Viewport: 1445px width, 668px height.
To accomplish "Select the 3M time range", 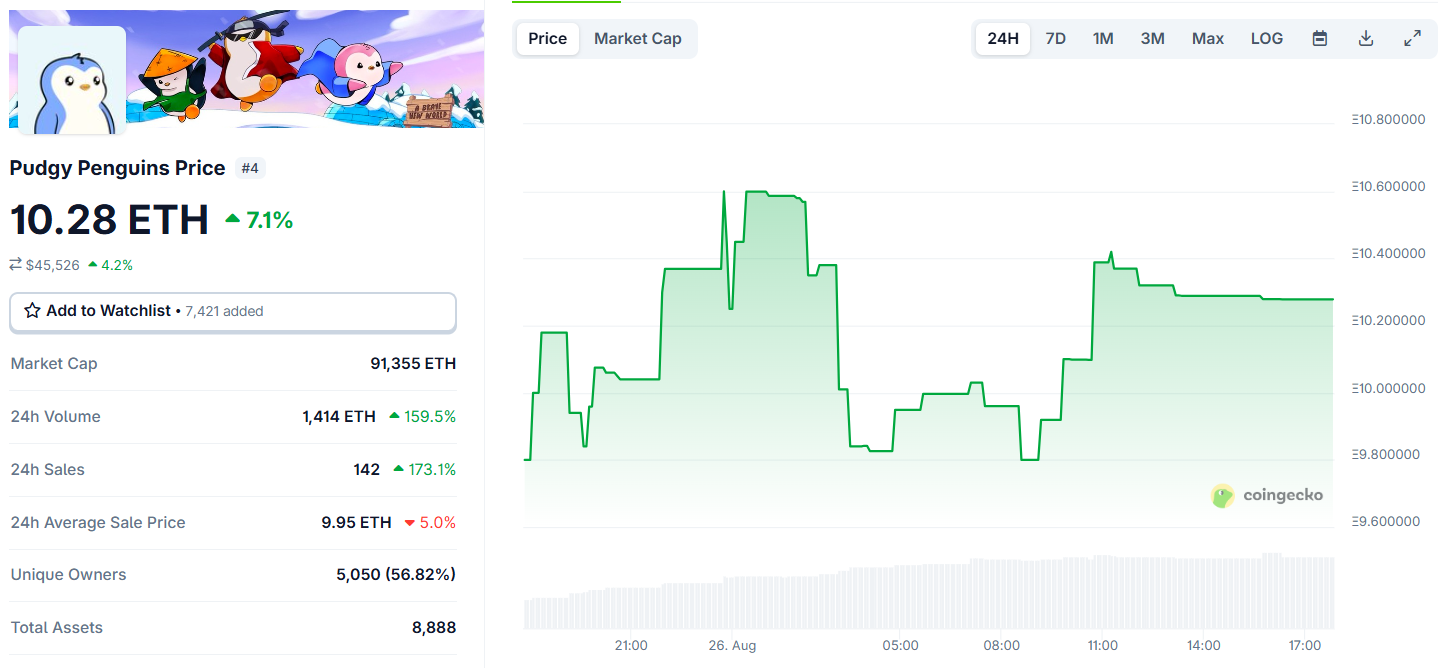I will pyautogui.click(x=1152, y=39).
